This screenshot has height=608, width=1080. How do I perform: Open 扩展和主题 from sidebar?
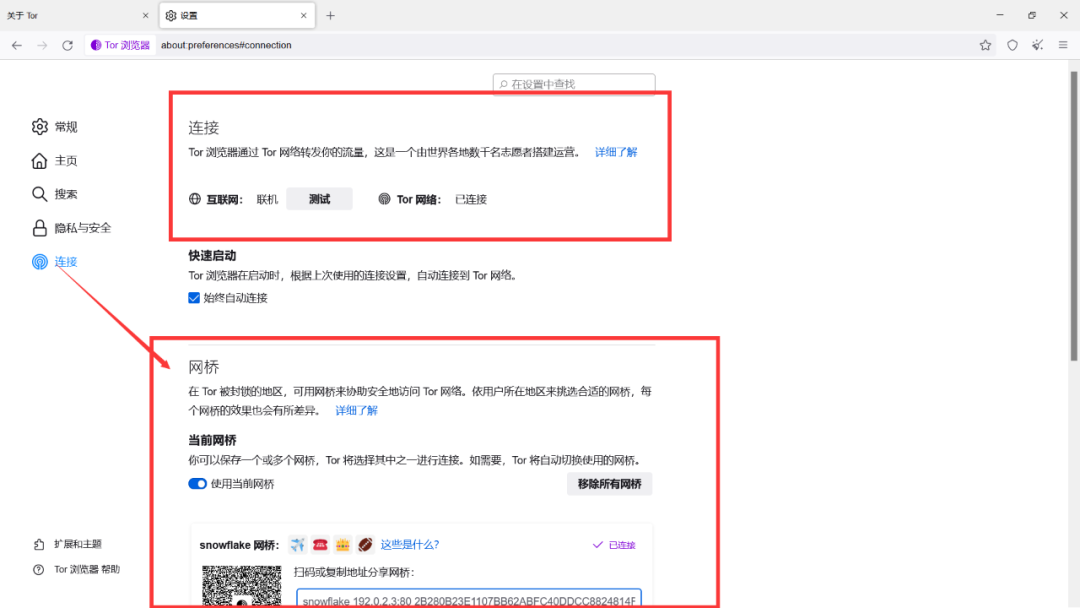coord(68,544)
